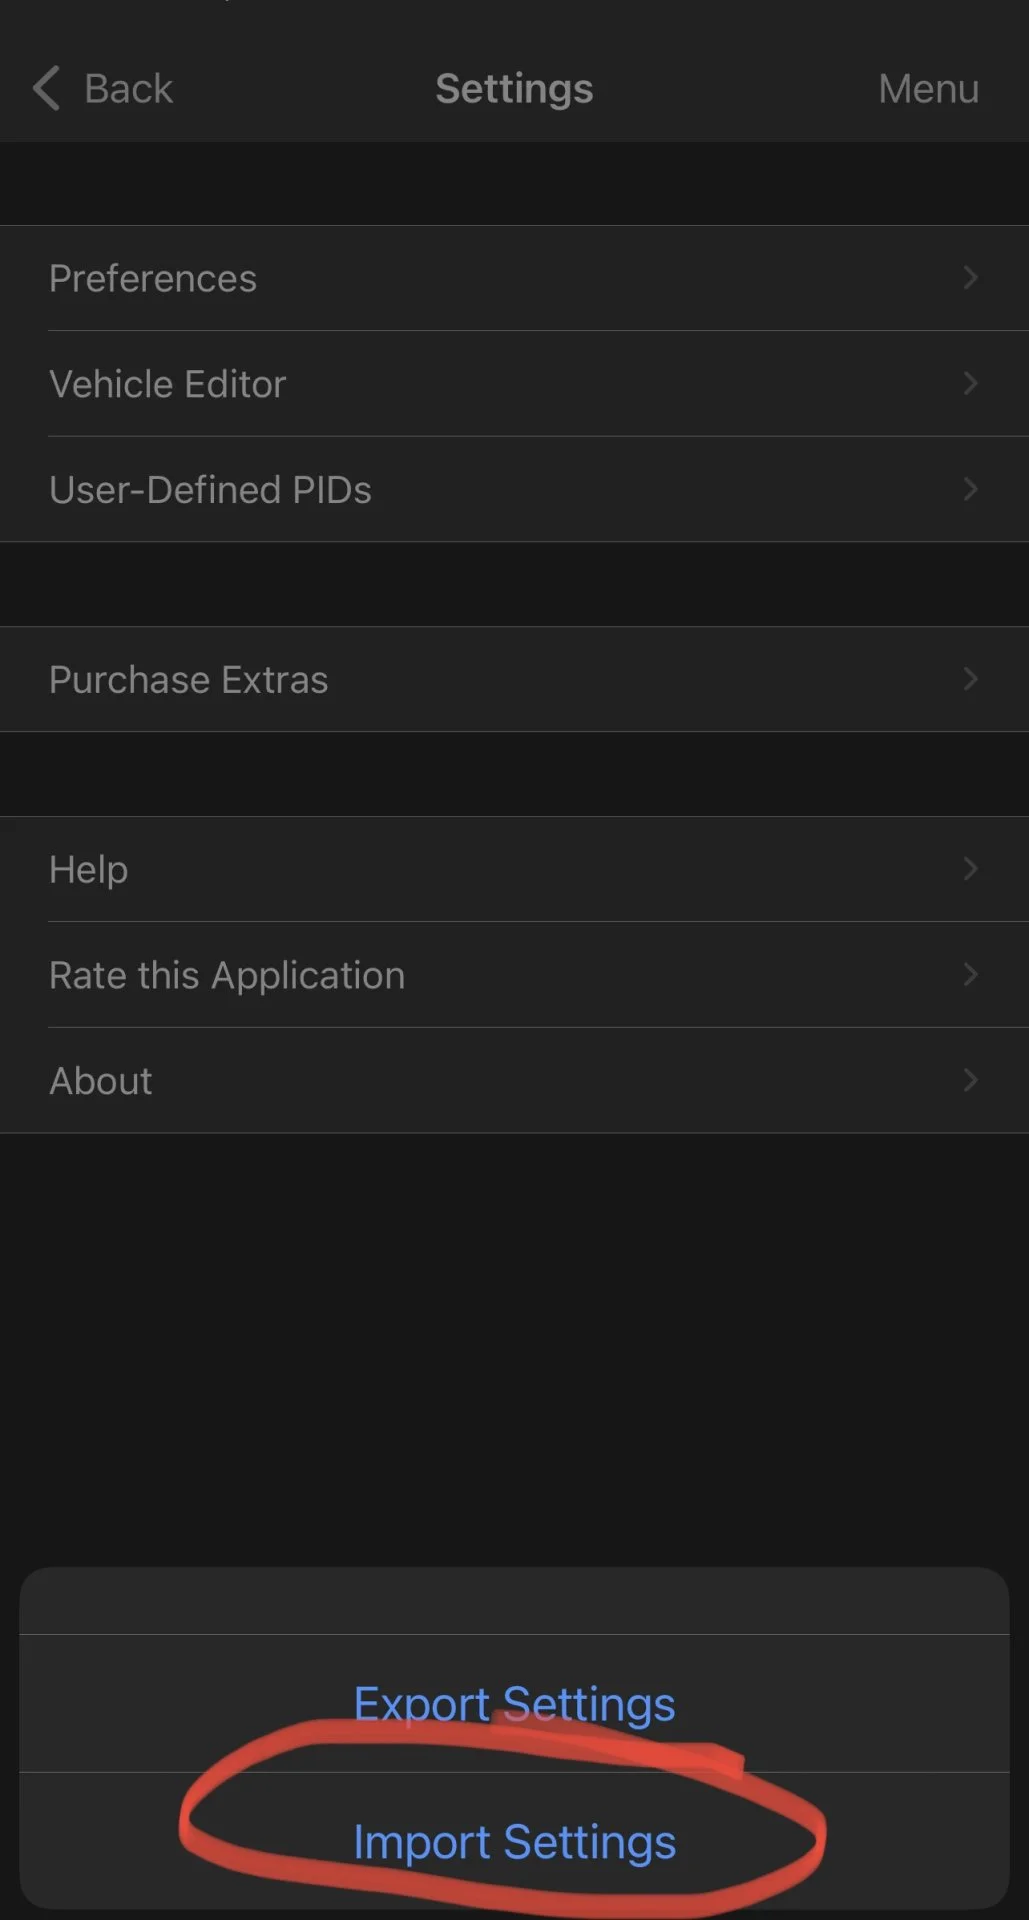Open the Menu in top bar

coord(928,89)
